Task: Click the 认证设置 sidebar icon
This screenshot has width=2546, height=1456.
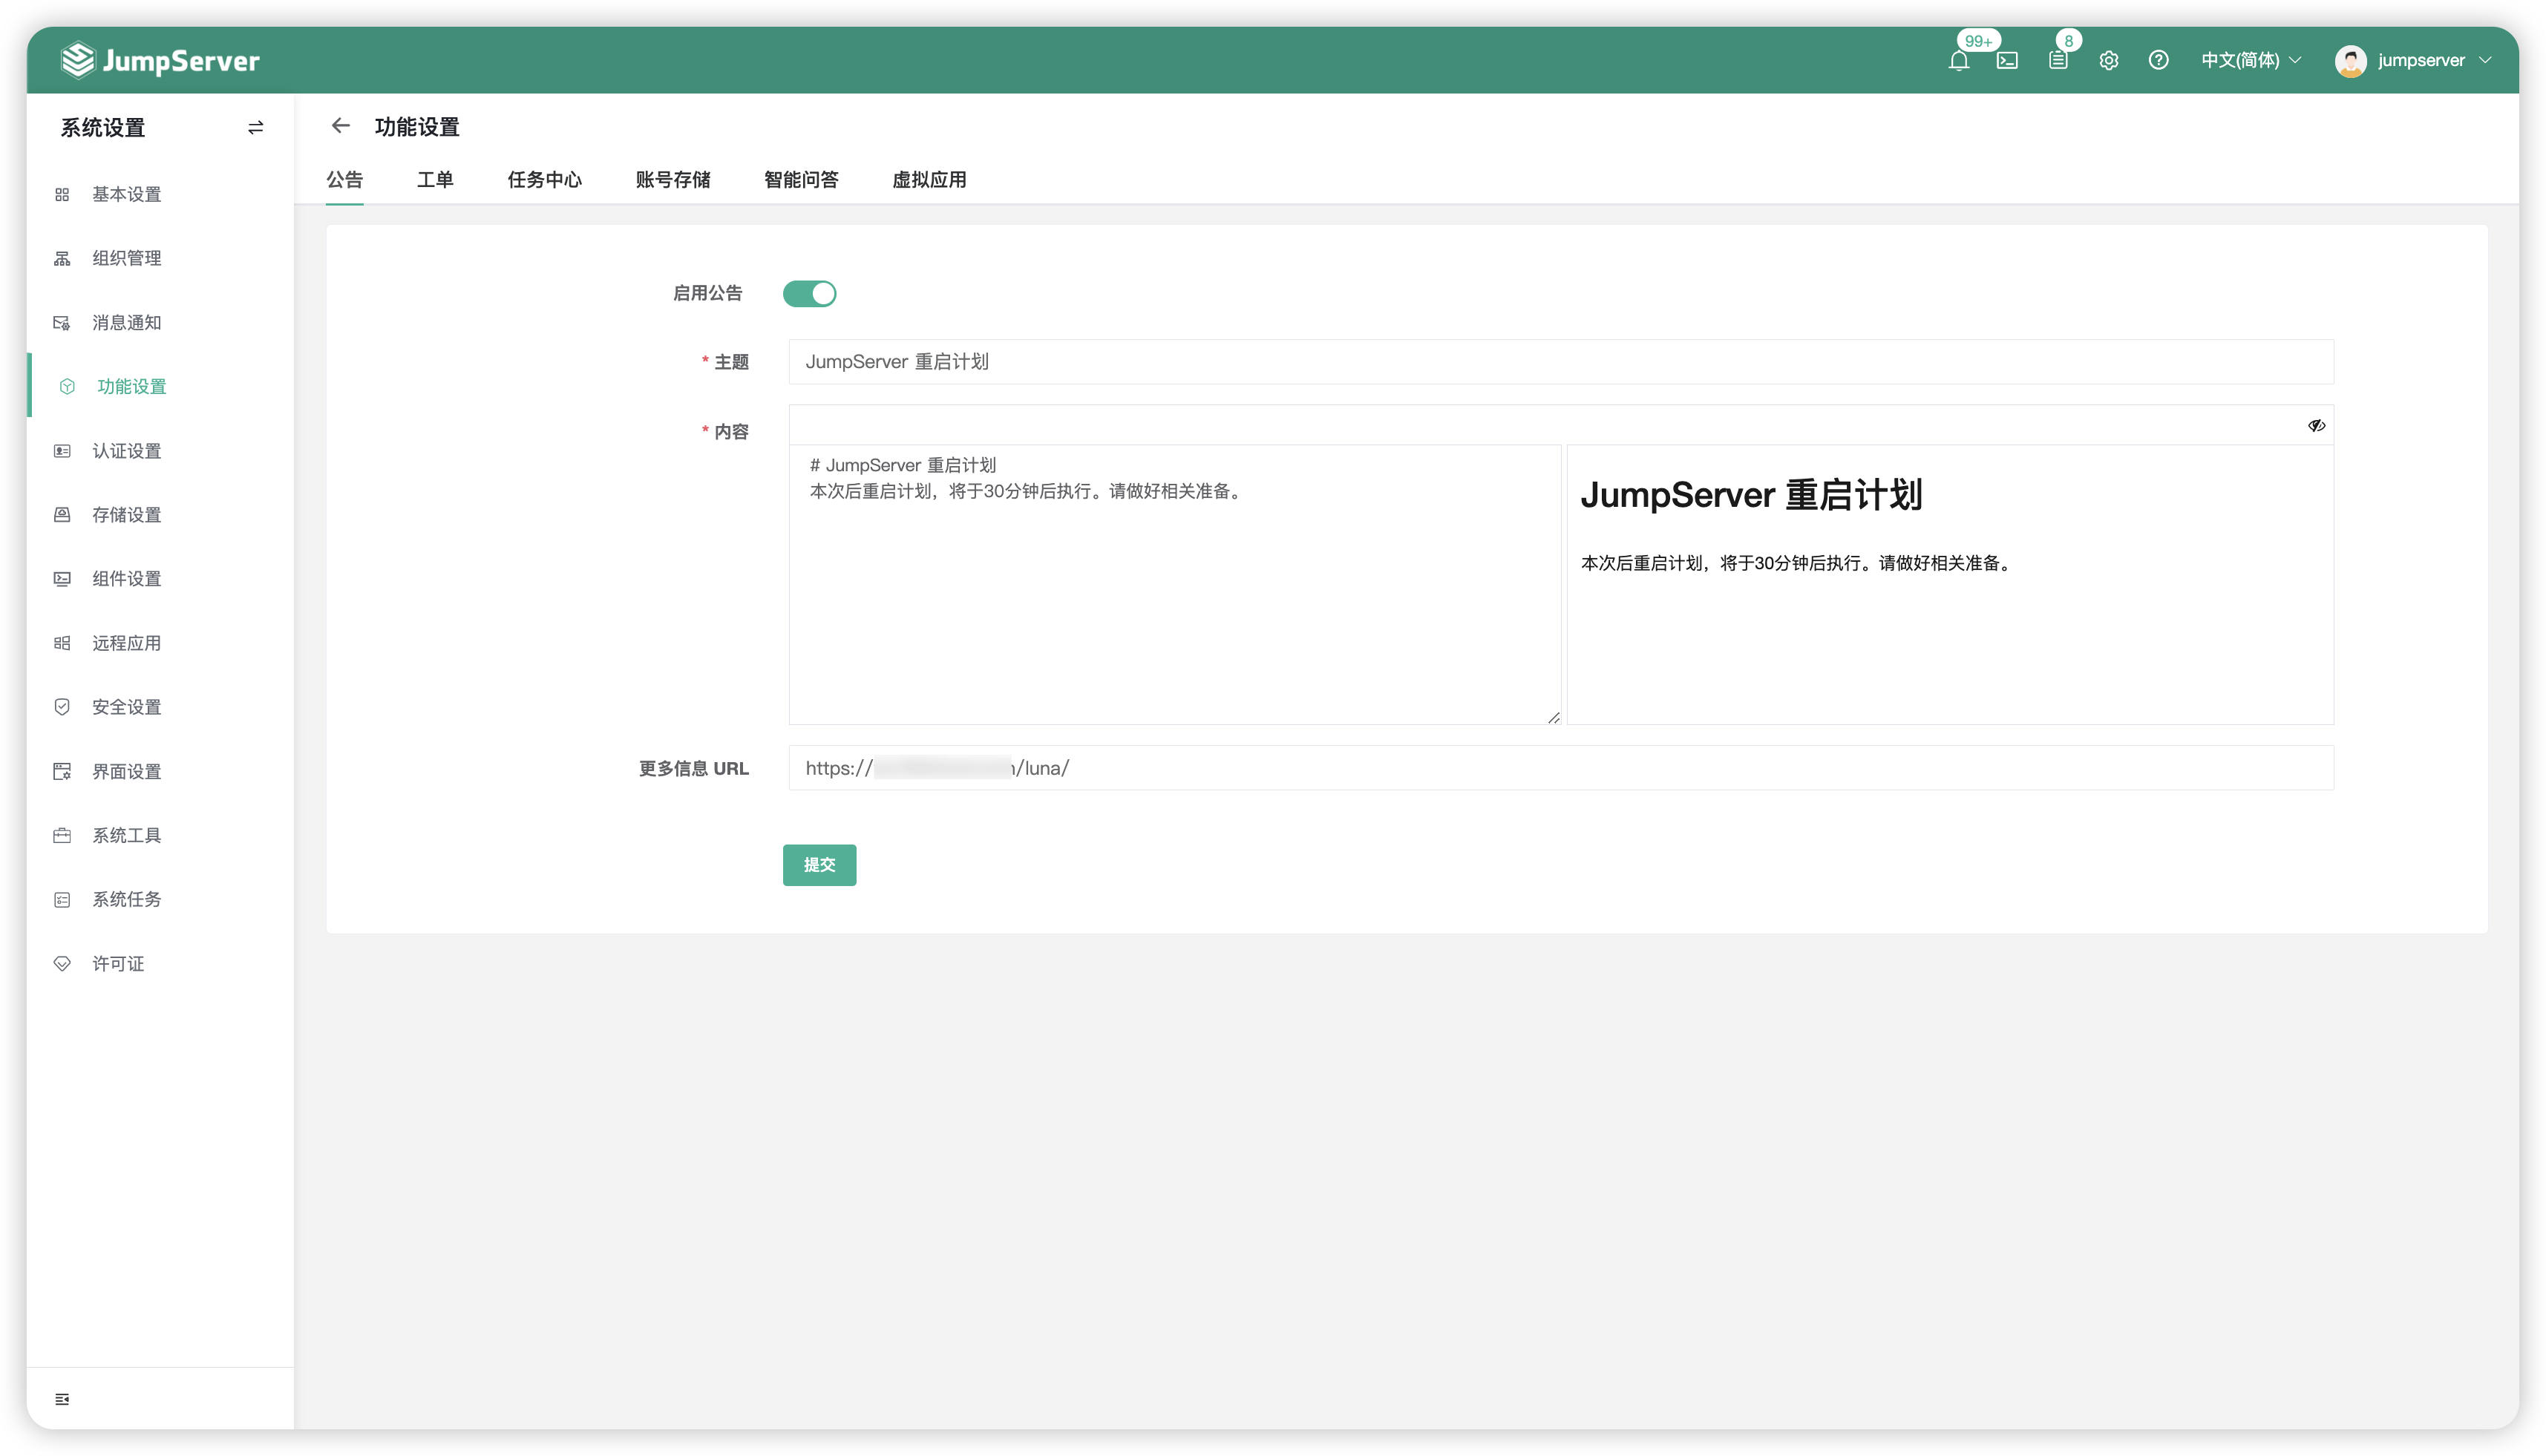Action: pyautogui.click(x=62, y=451)
